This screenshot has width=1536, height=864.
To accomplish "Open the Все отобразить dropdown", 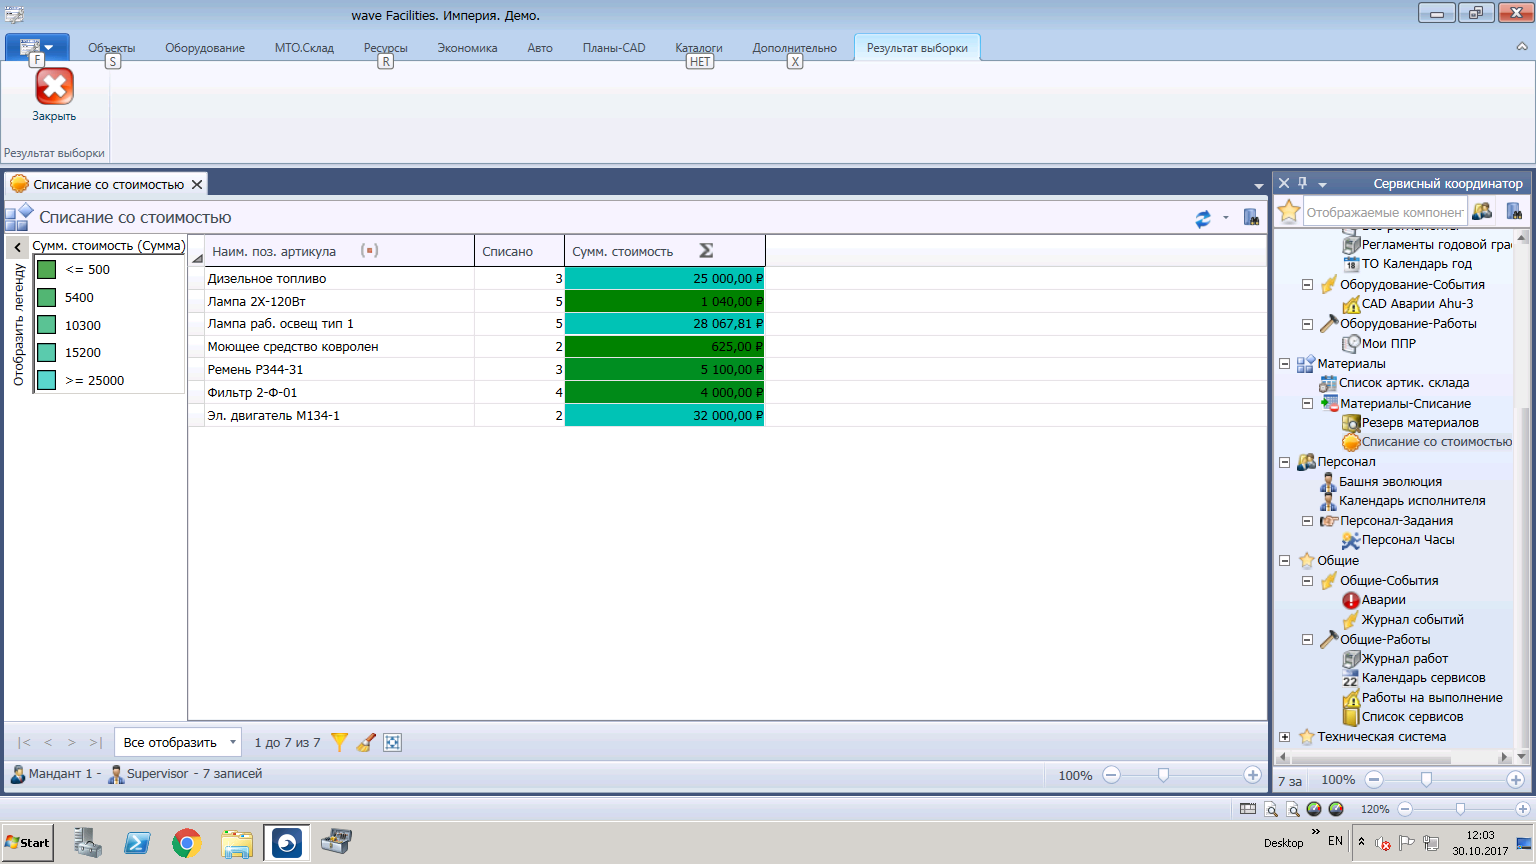I will (x=178, y=742).
